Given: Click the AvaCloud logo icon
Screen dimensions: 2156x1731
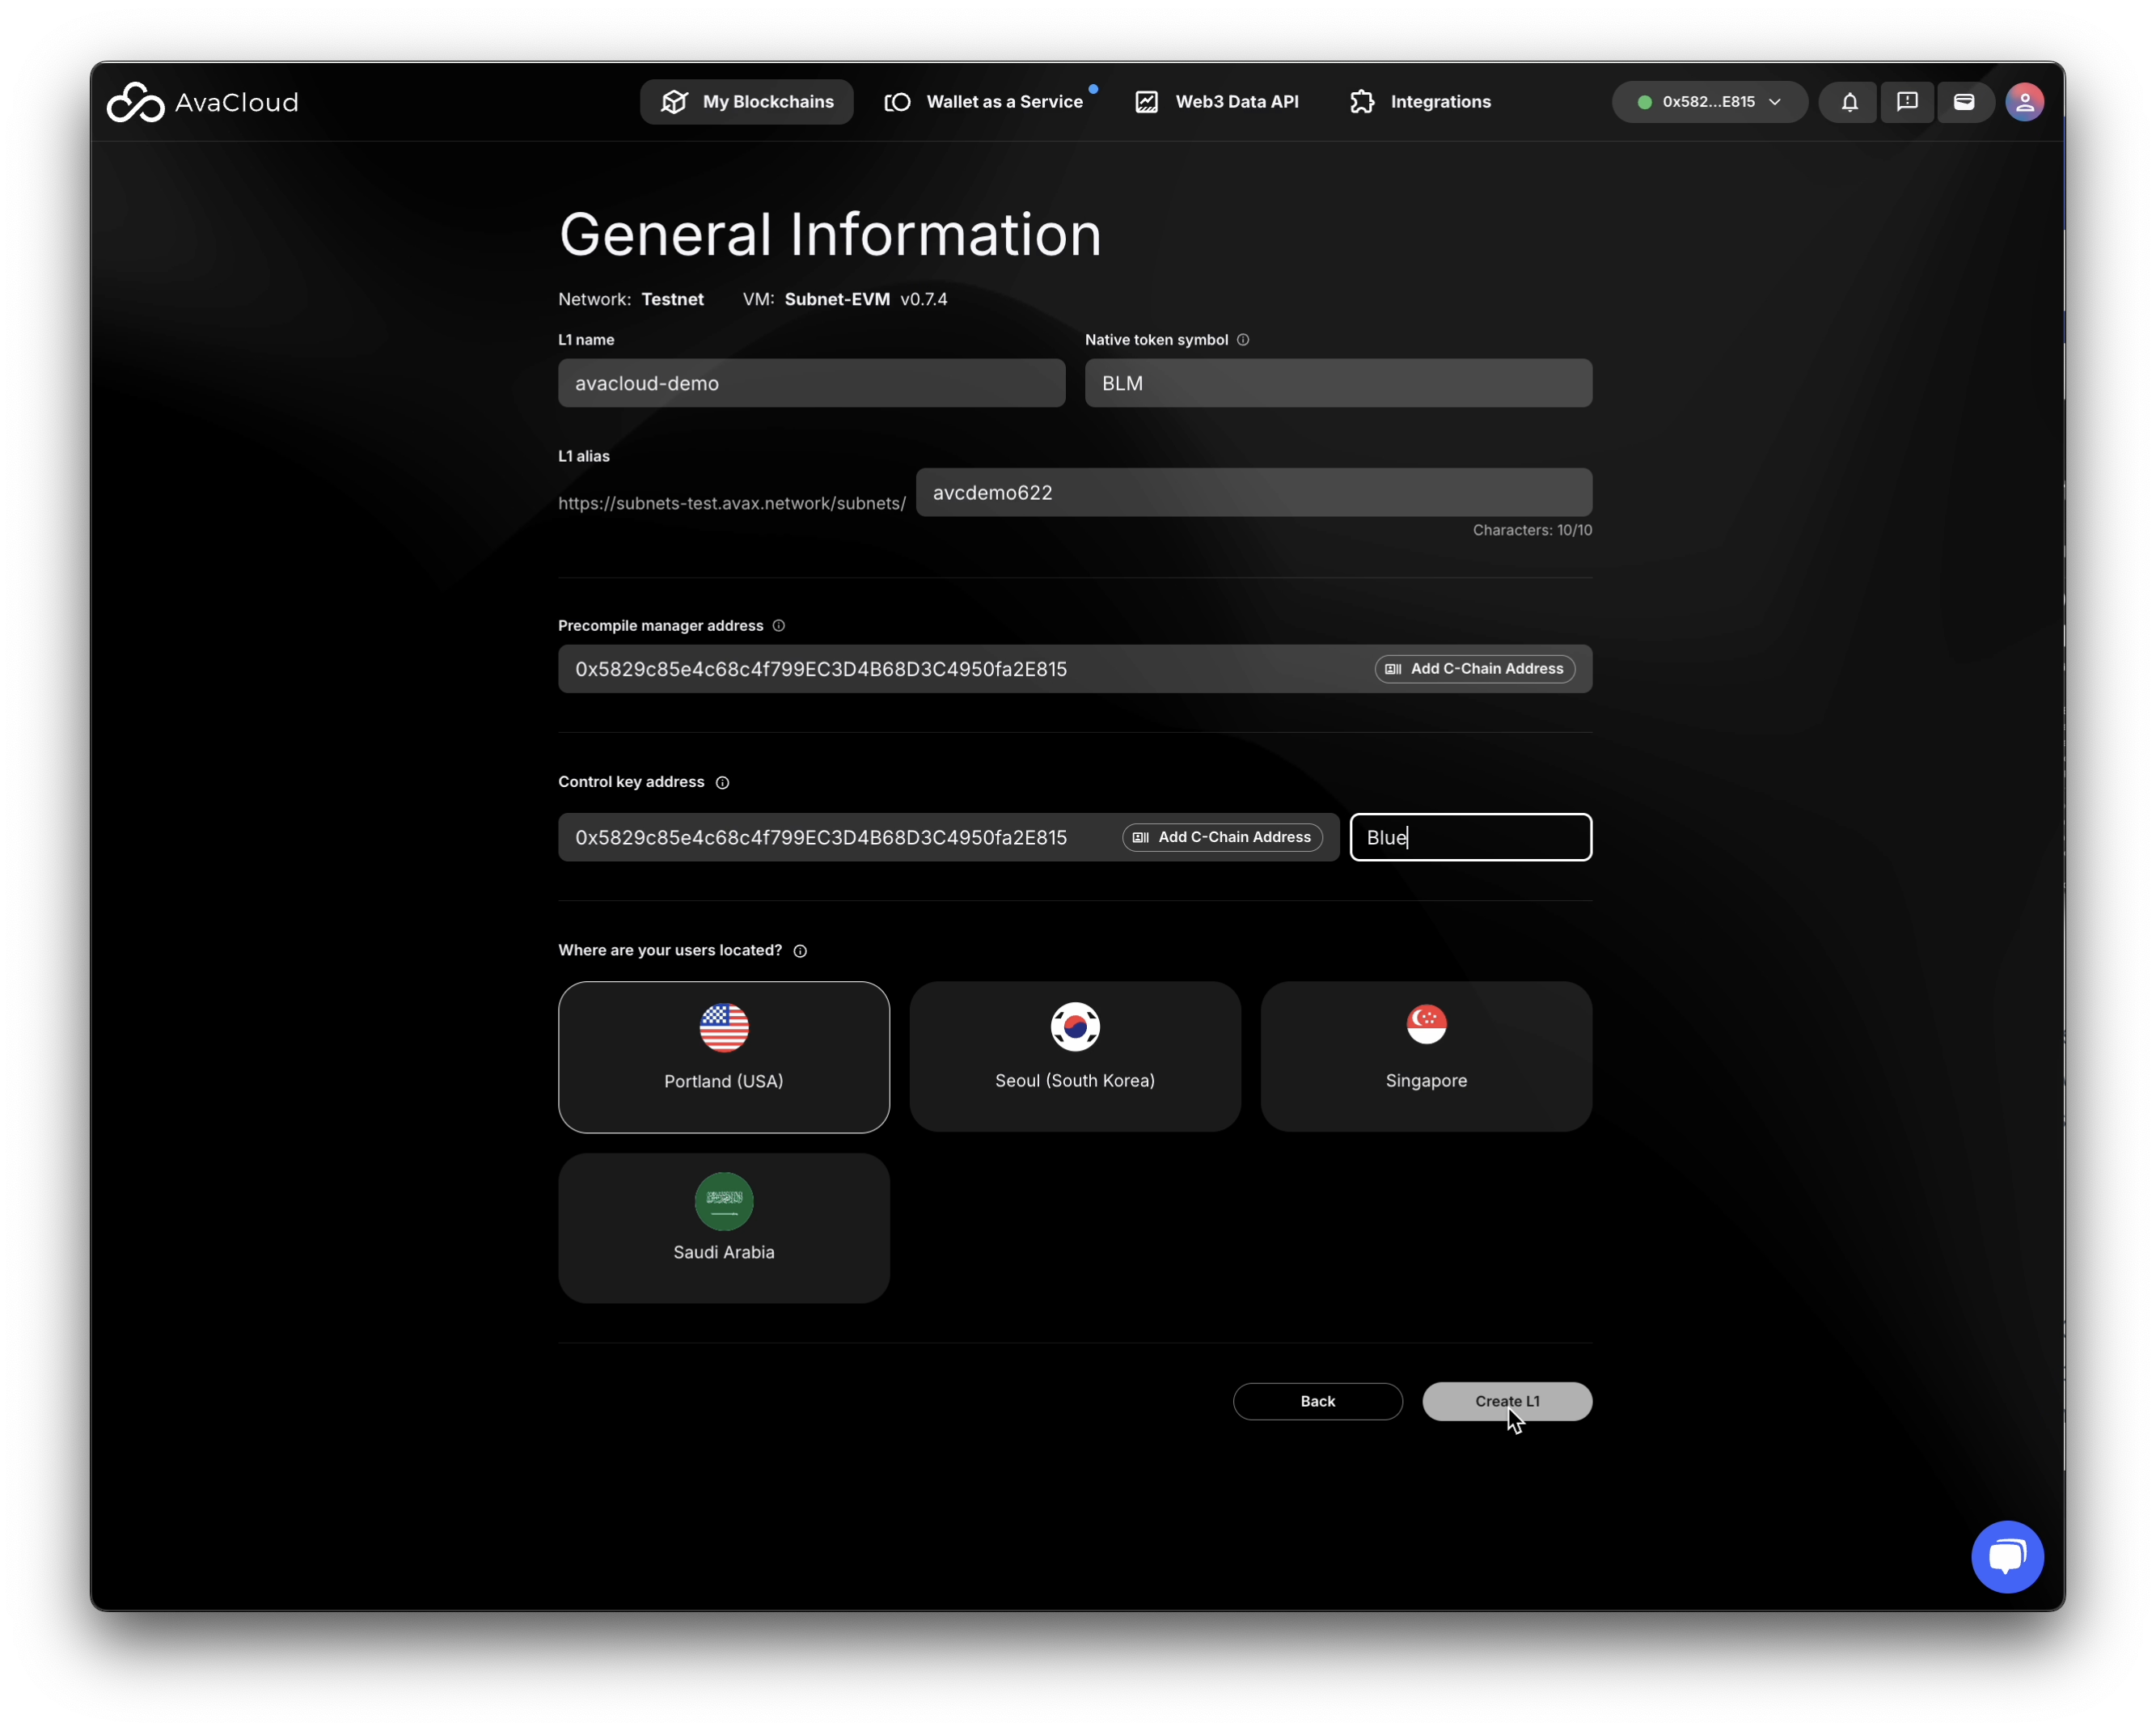Looking at the screenshot, I should 135,102.
